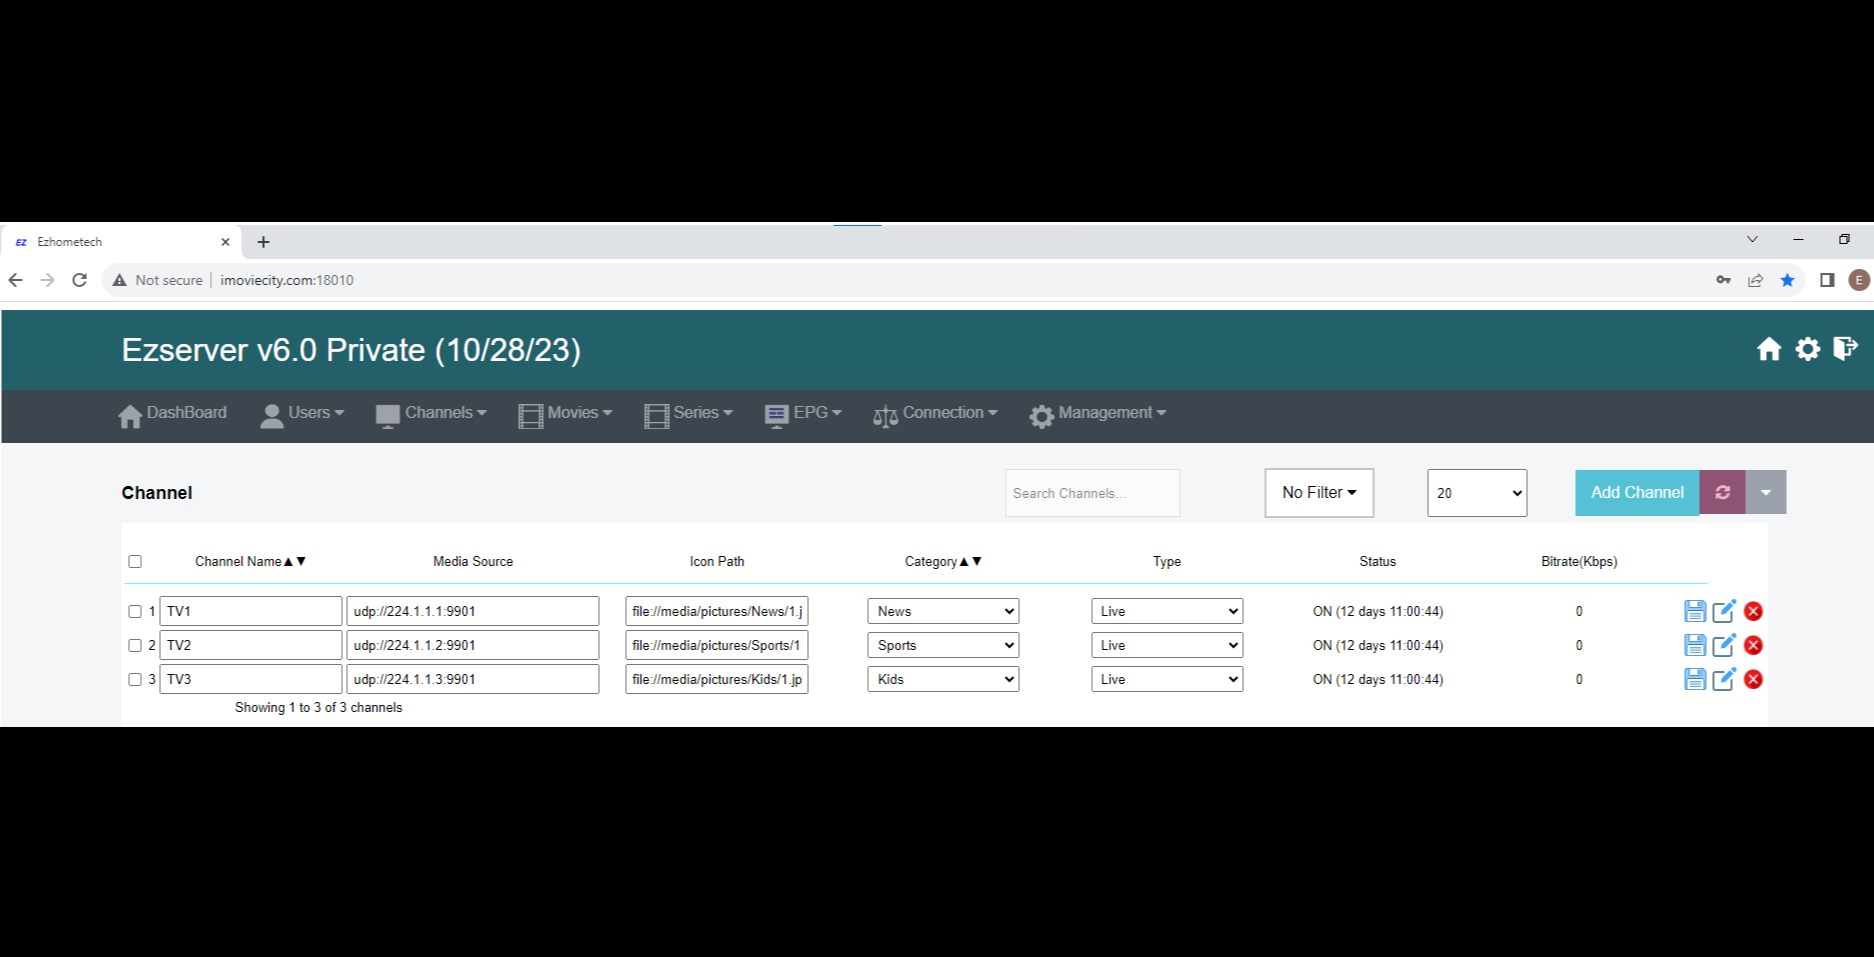Click the Add Channel button
Viewport: 1874px width, 957px height.
(x=1637, y=492)
